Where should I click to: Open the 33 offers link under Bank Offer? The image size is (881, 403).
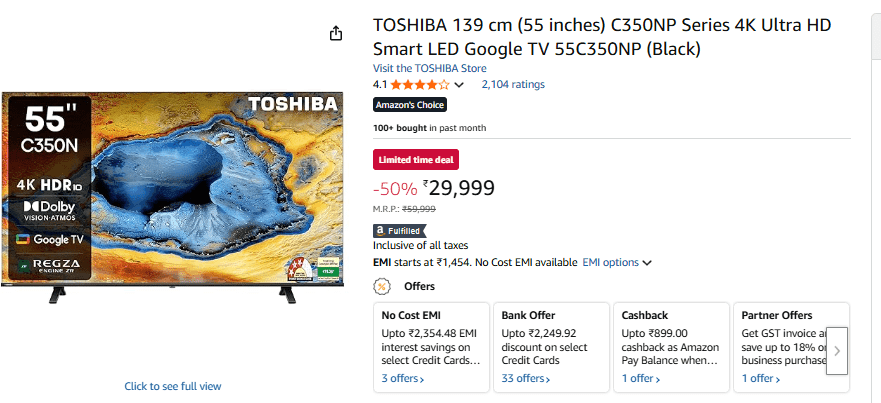526,379
